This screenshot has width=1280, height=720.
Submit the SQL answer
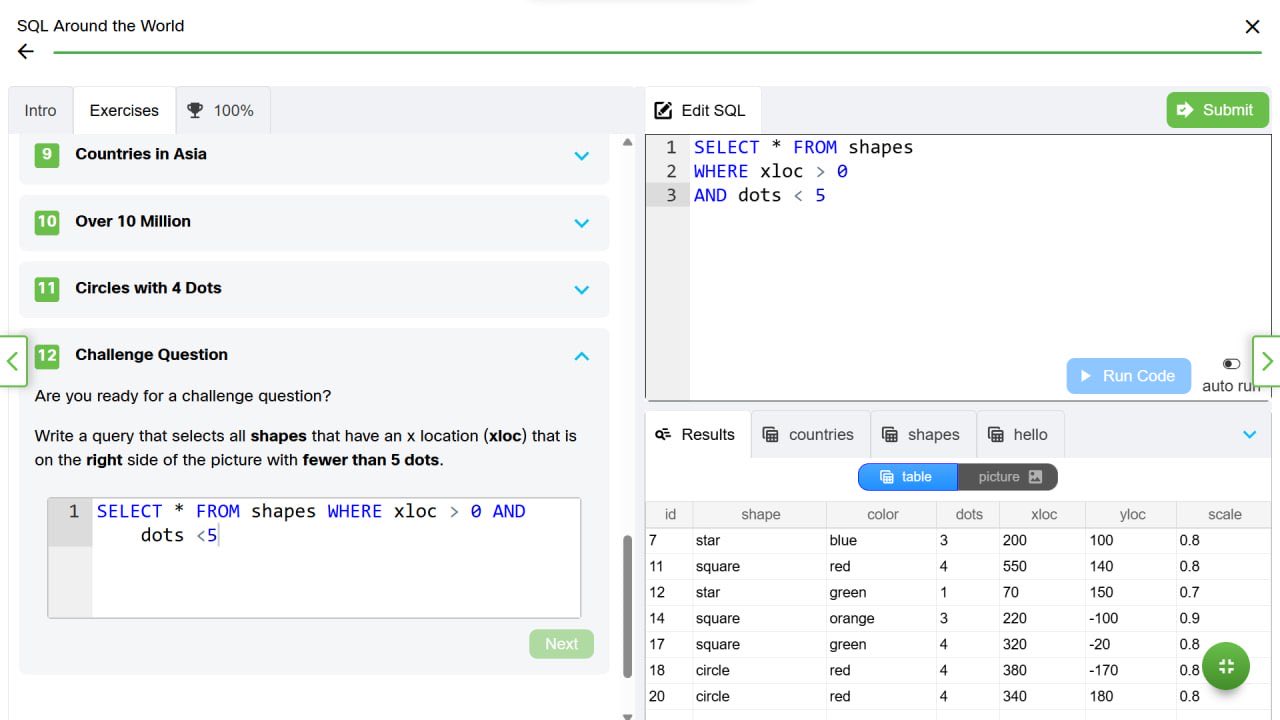[x=1216, y=110]
